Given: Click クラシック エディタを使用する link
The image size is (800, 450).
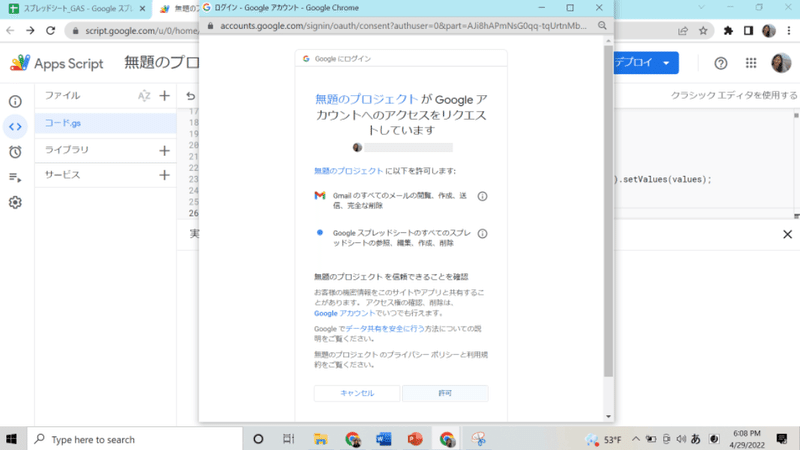Looking at the screenshot, I should tap(734, 95).
